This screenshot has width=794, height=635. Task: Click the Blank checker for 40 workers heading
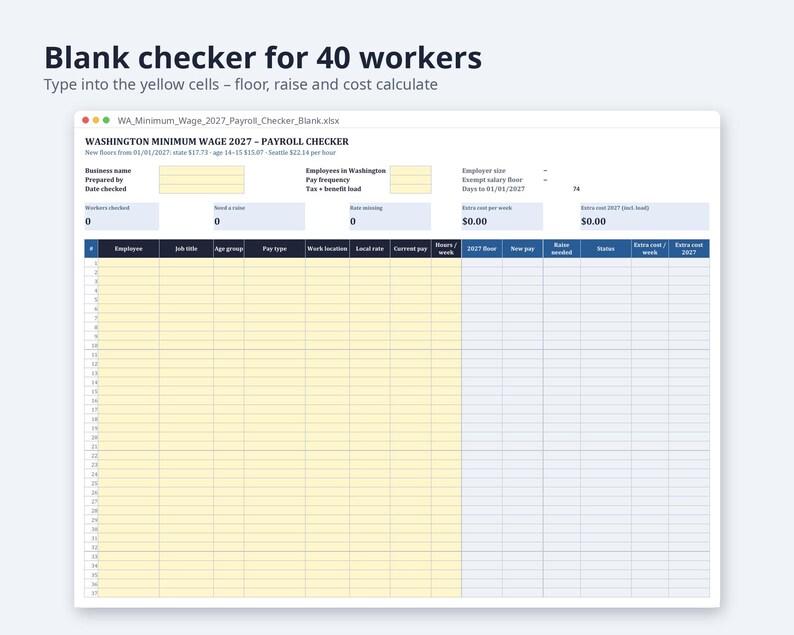point(263,58)
